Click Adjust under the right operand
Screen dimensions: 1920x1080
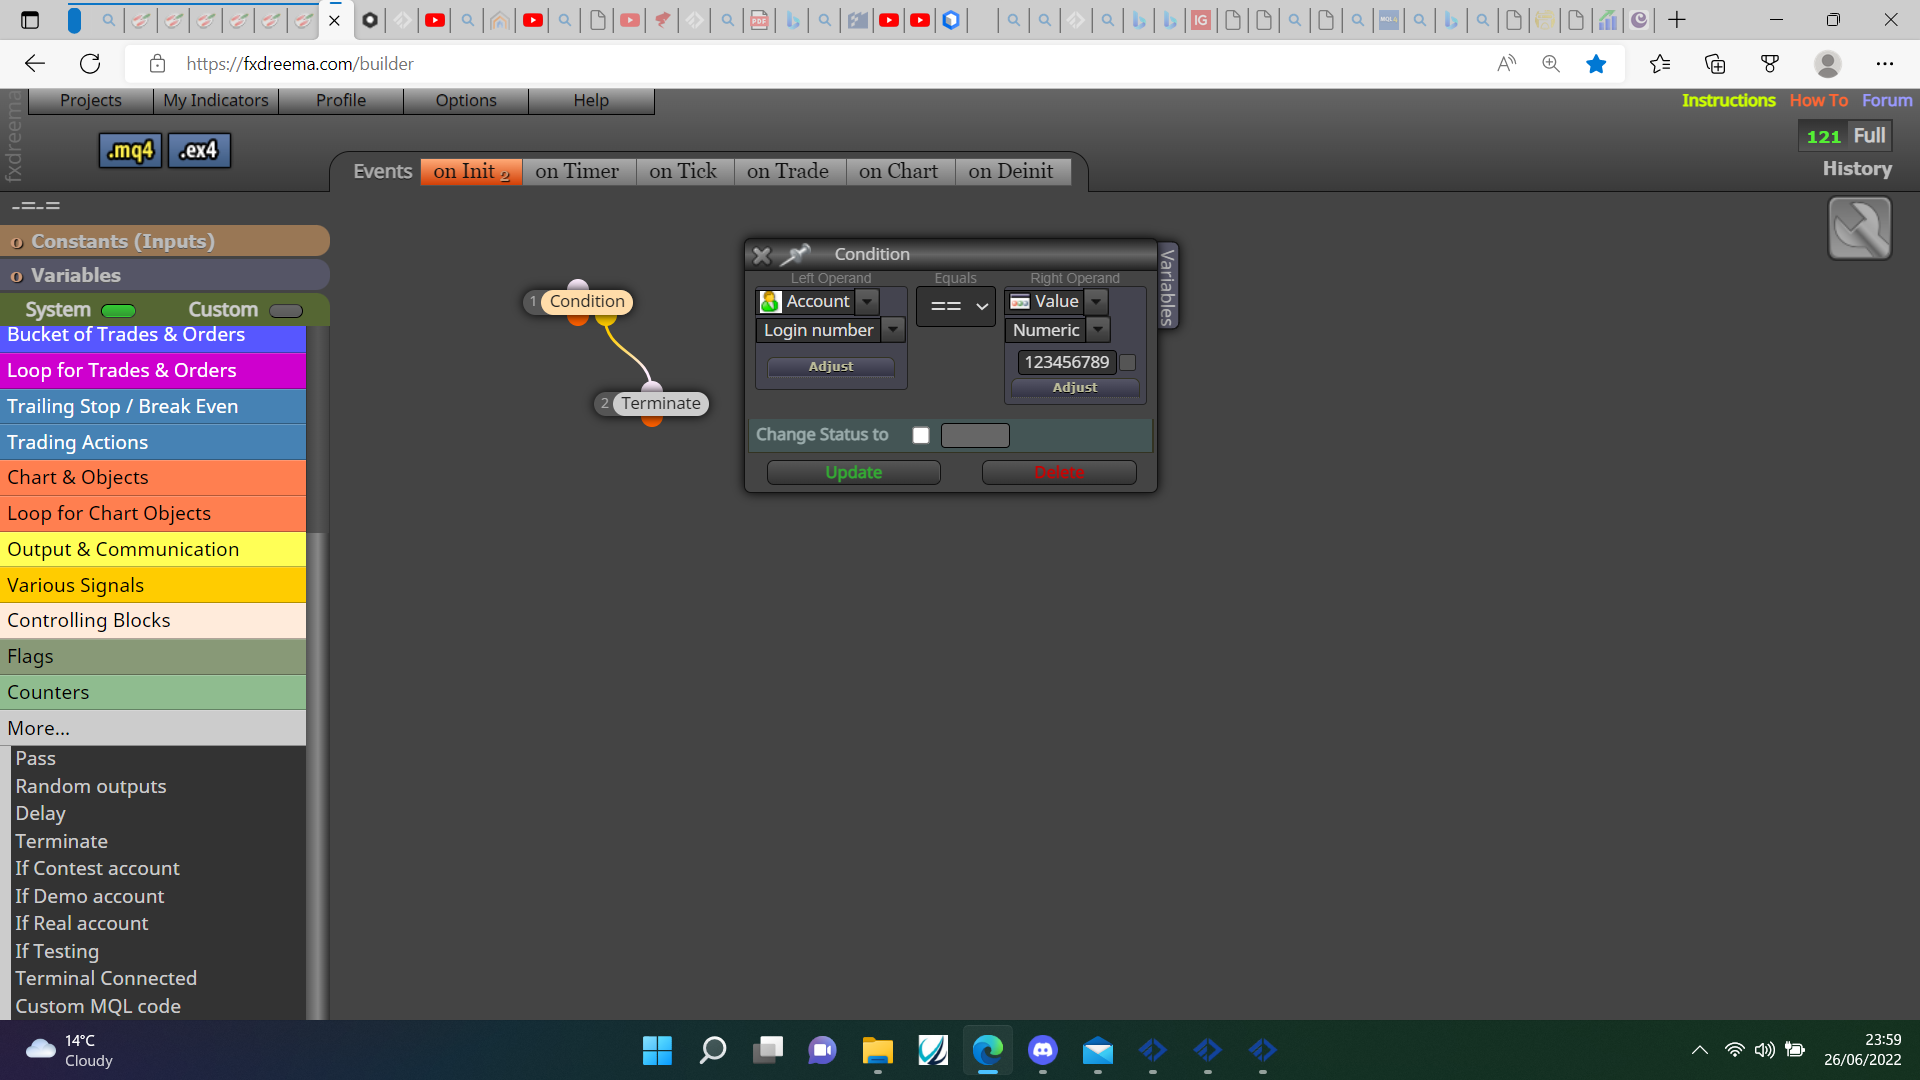click(x=1075, y=387)
